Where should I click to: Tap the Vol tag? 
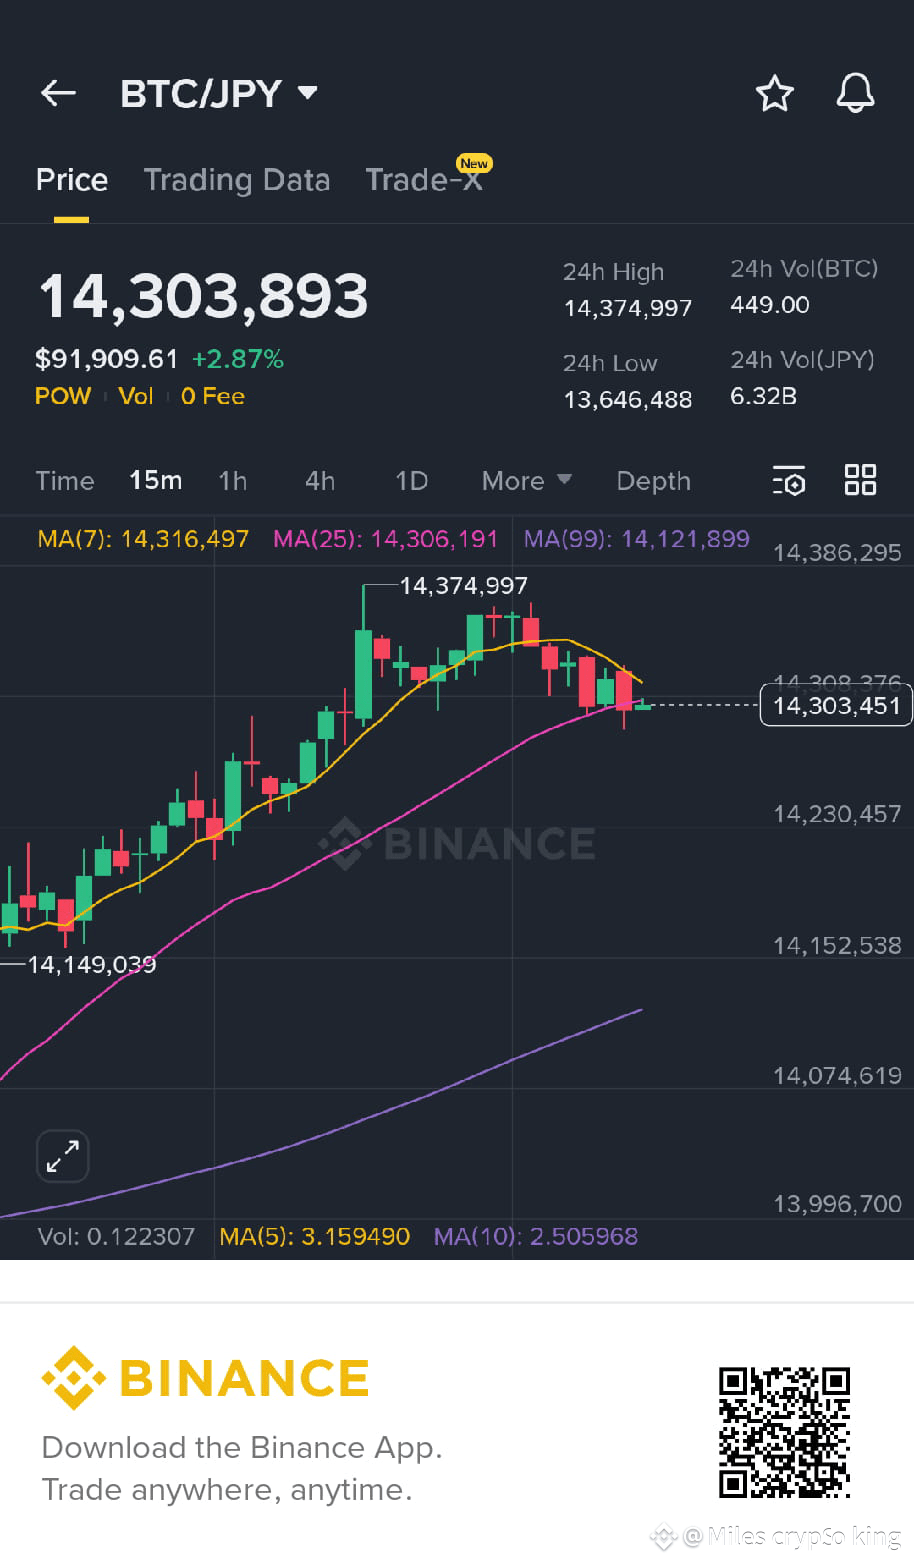(136, 396)
